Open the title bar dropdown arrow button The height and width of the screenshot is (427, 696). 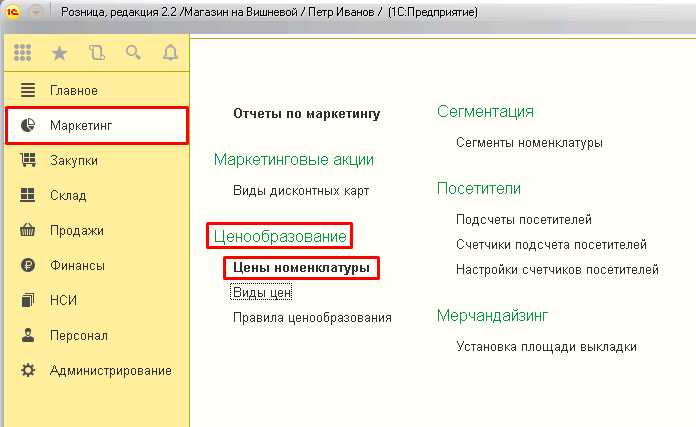[36, 12]
